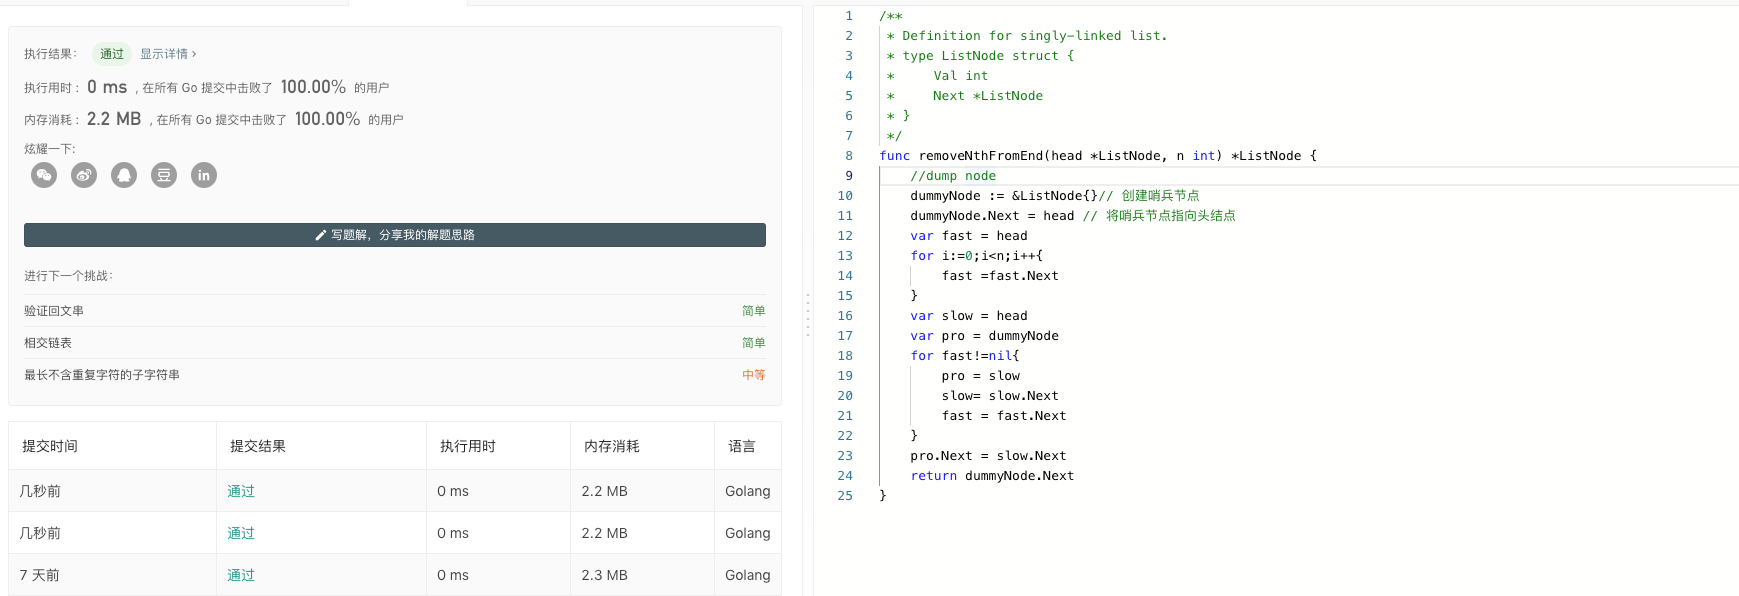Image resolution: width=1739 pixels, height=596 pixels.
Task: Open 验证回文串 next challenge
Action: [x=54, y=311]
